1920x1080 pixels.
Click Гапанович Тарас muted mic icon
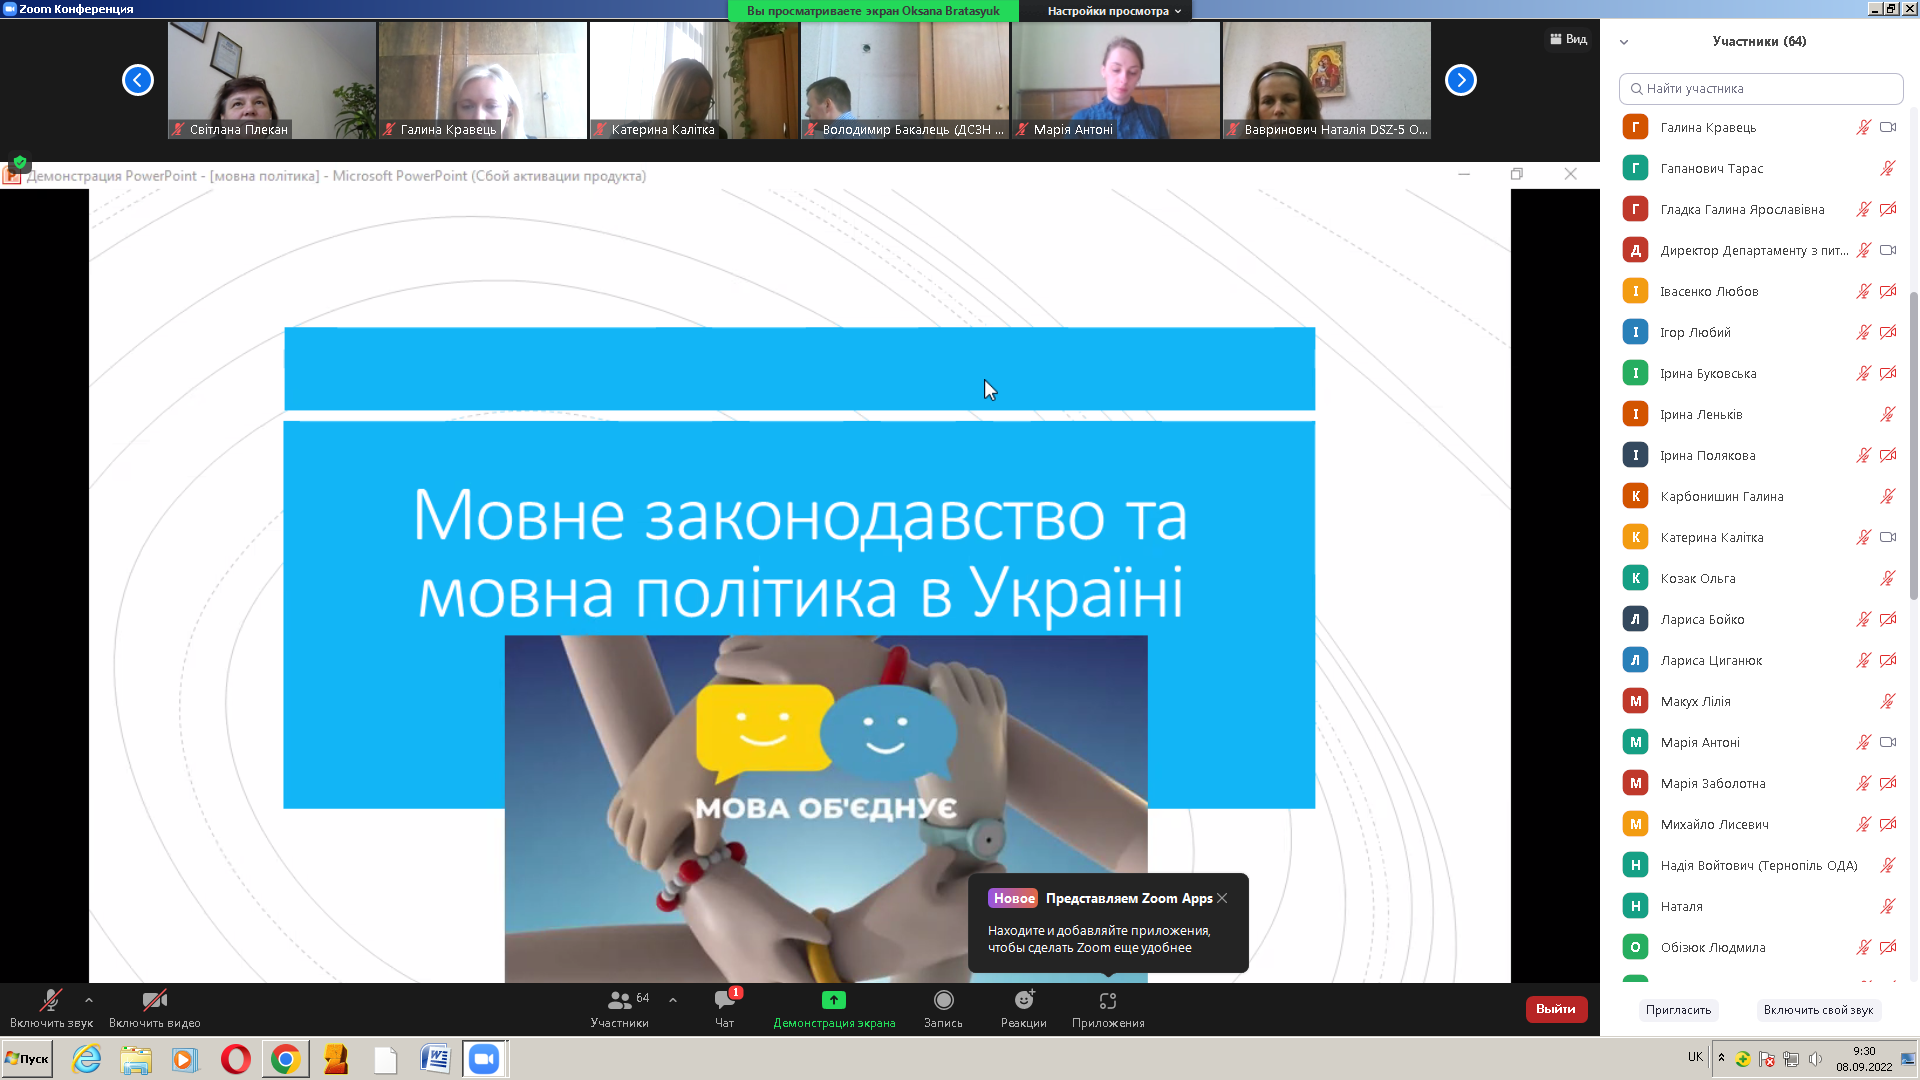coord(1888,169)
